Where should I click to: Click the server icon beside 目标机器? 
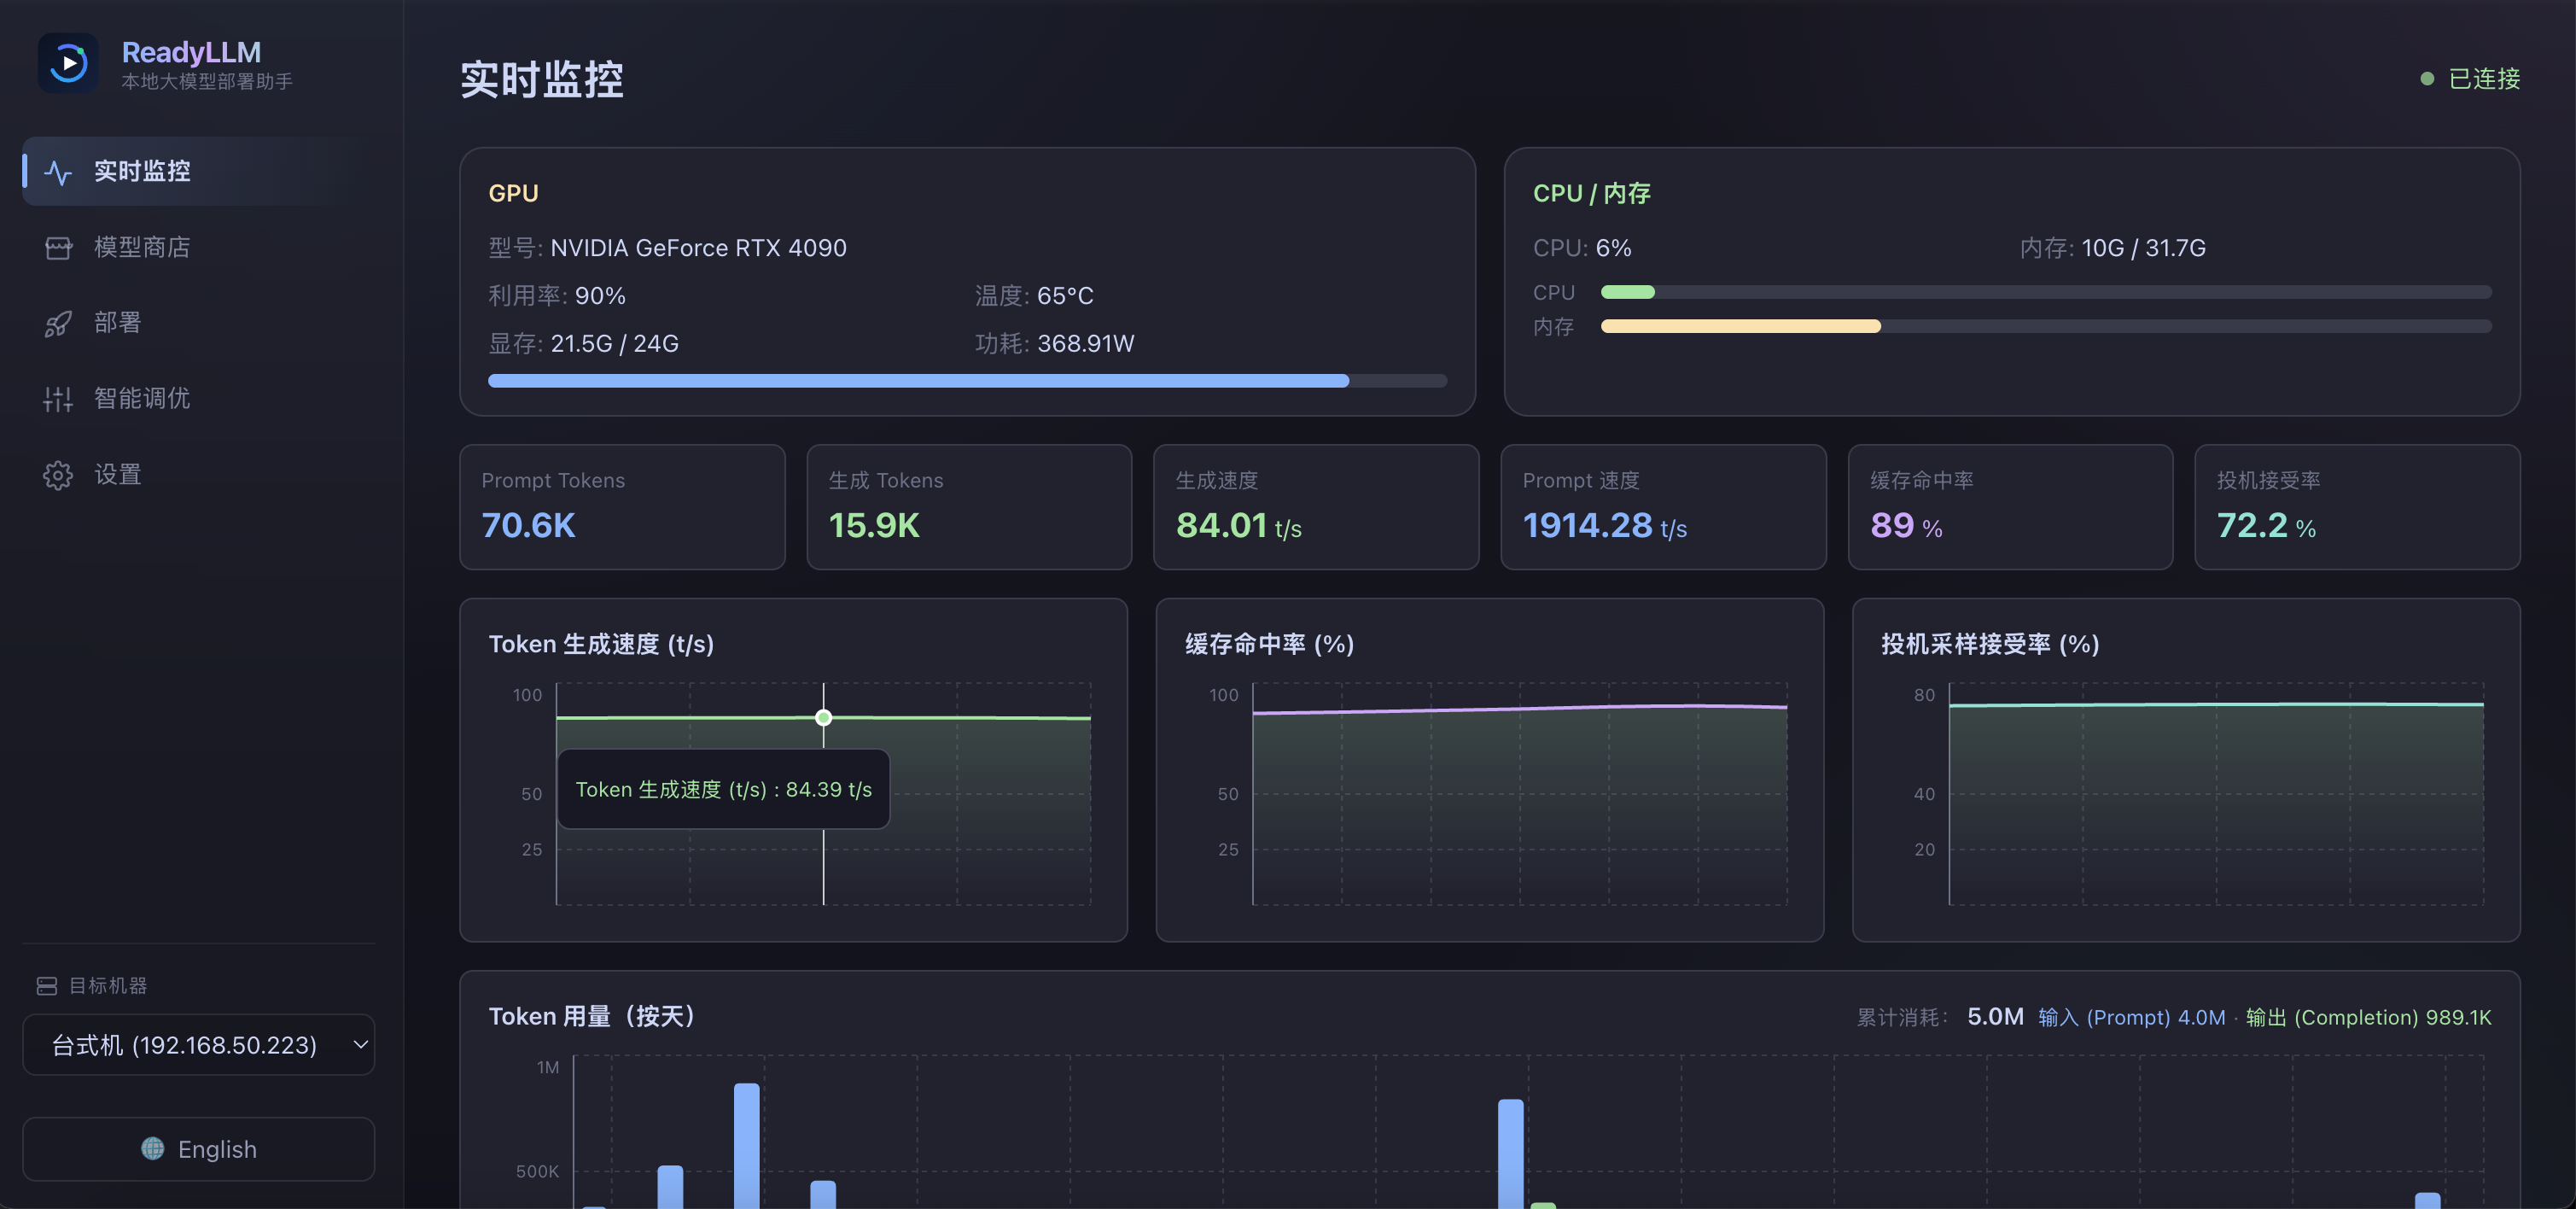(46, 986)
